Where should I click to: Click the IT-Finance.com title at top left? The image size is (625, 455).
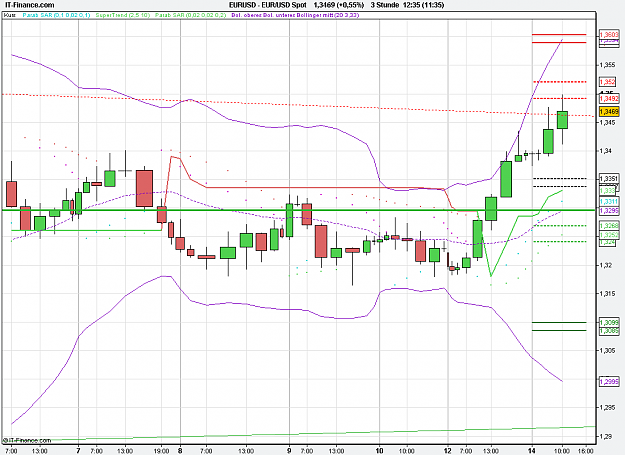point(27,5)
